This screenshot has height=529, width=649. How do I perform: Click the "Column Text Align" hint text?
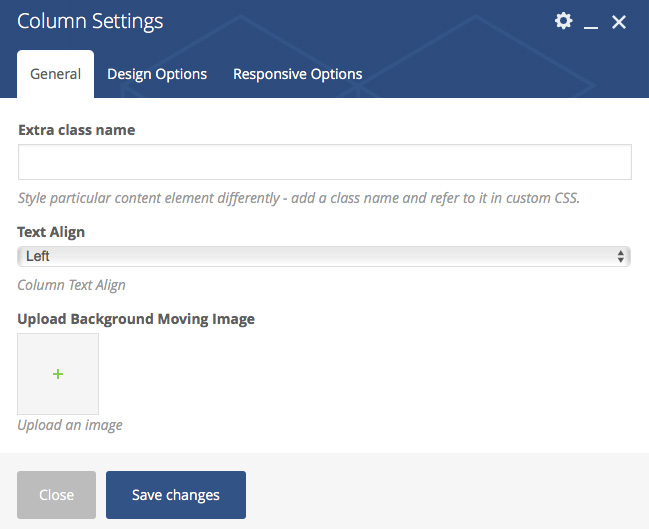coord(71,285)
